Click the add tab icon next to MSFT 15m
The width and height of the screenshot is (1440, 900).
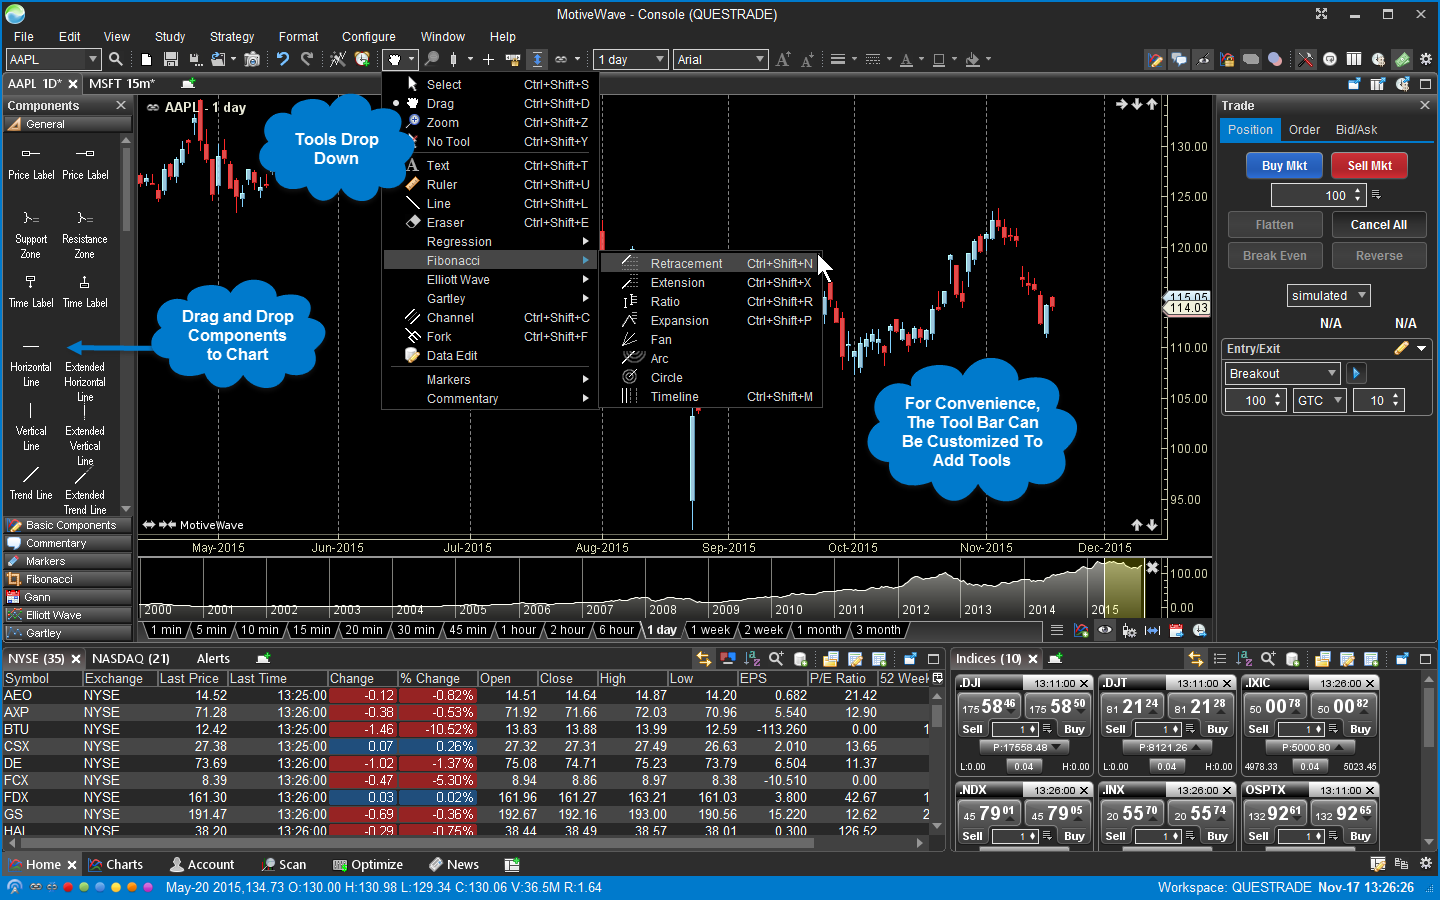[x=187, y=83]
